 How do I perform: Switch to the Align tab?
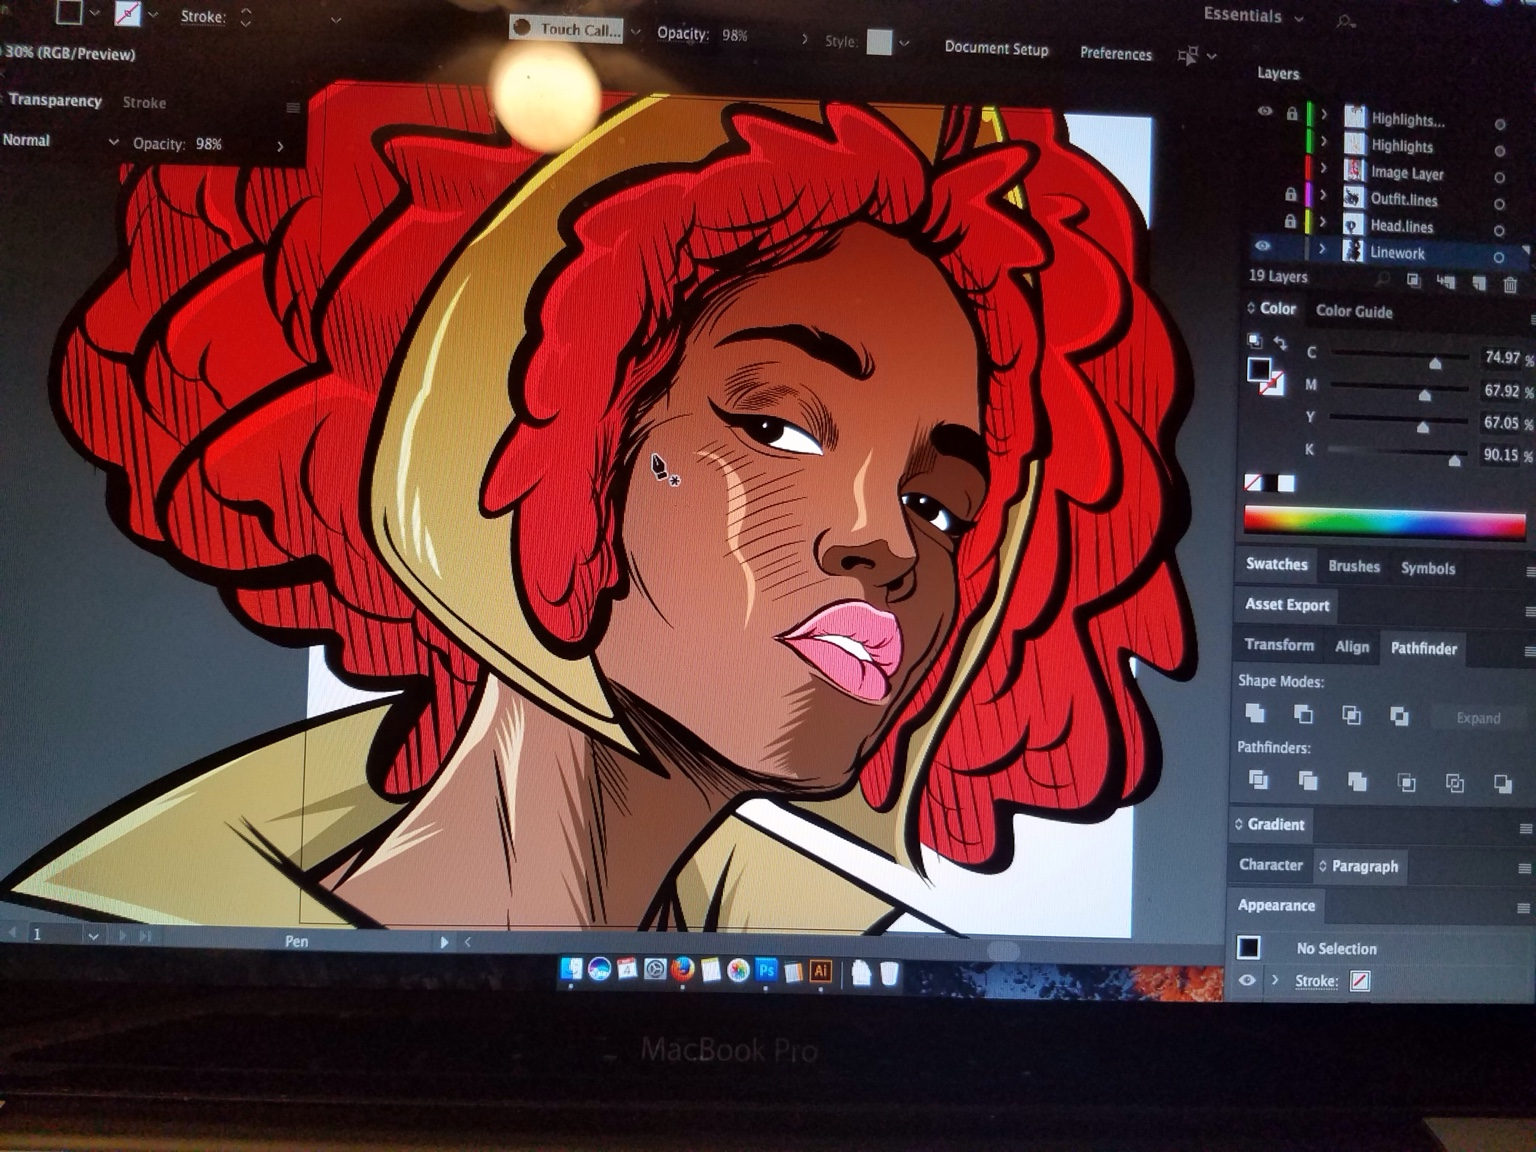1352,647
